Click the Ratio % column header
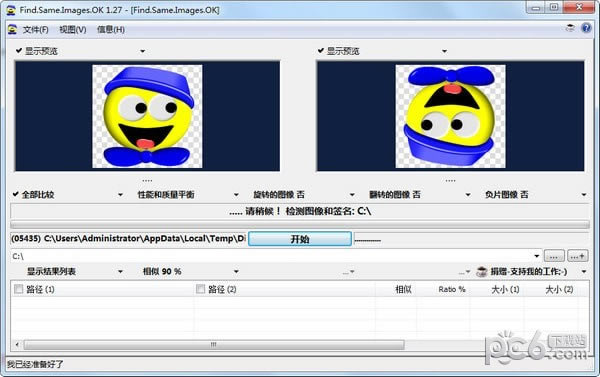Image resolution: width=600 pixels, height=377 pixels. (x=452, y=289)
